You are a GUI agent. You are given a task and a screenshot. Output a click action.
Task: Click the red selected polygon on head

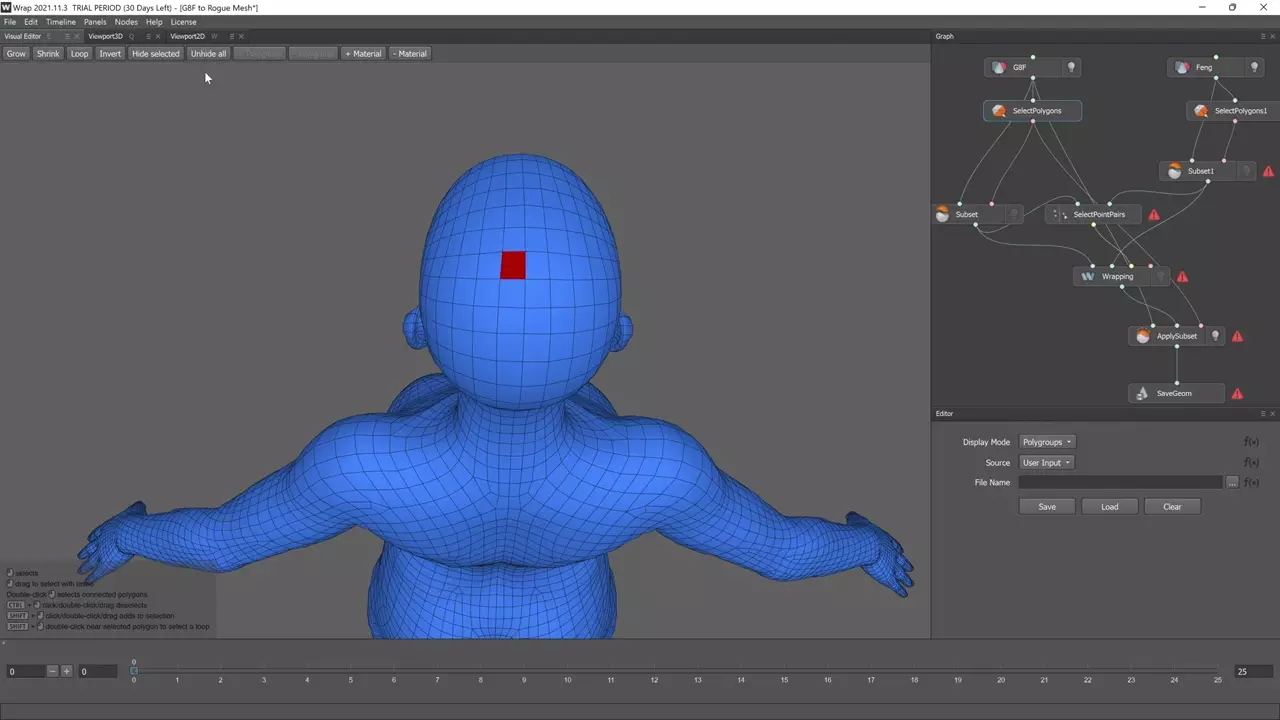[513, 265]
